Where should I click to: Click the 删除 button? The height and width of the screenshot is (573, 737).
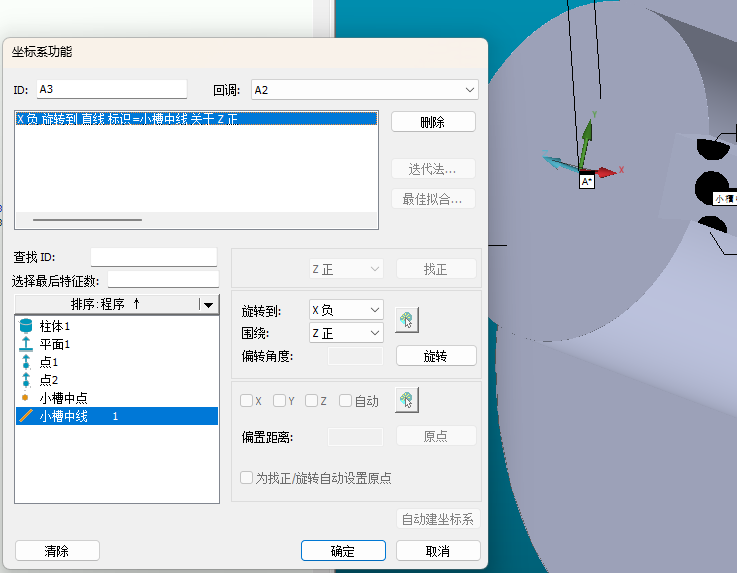[x=433, y=122]
